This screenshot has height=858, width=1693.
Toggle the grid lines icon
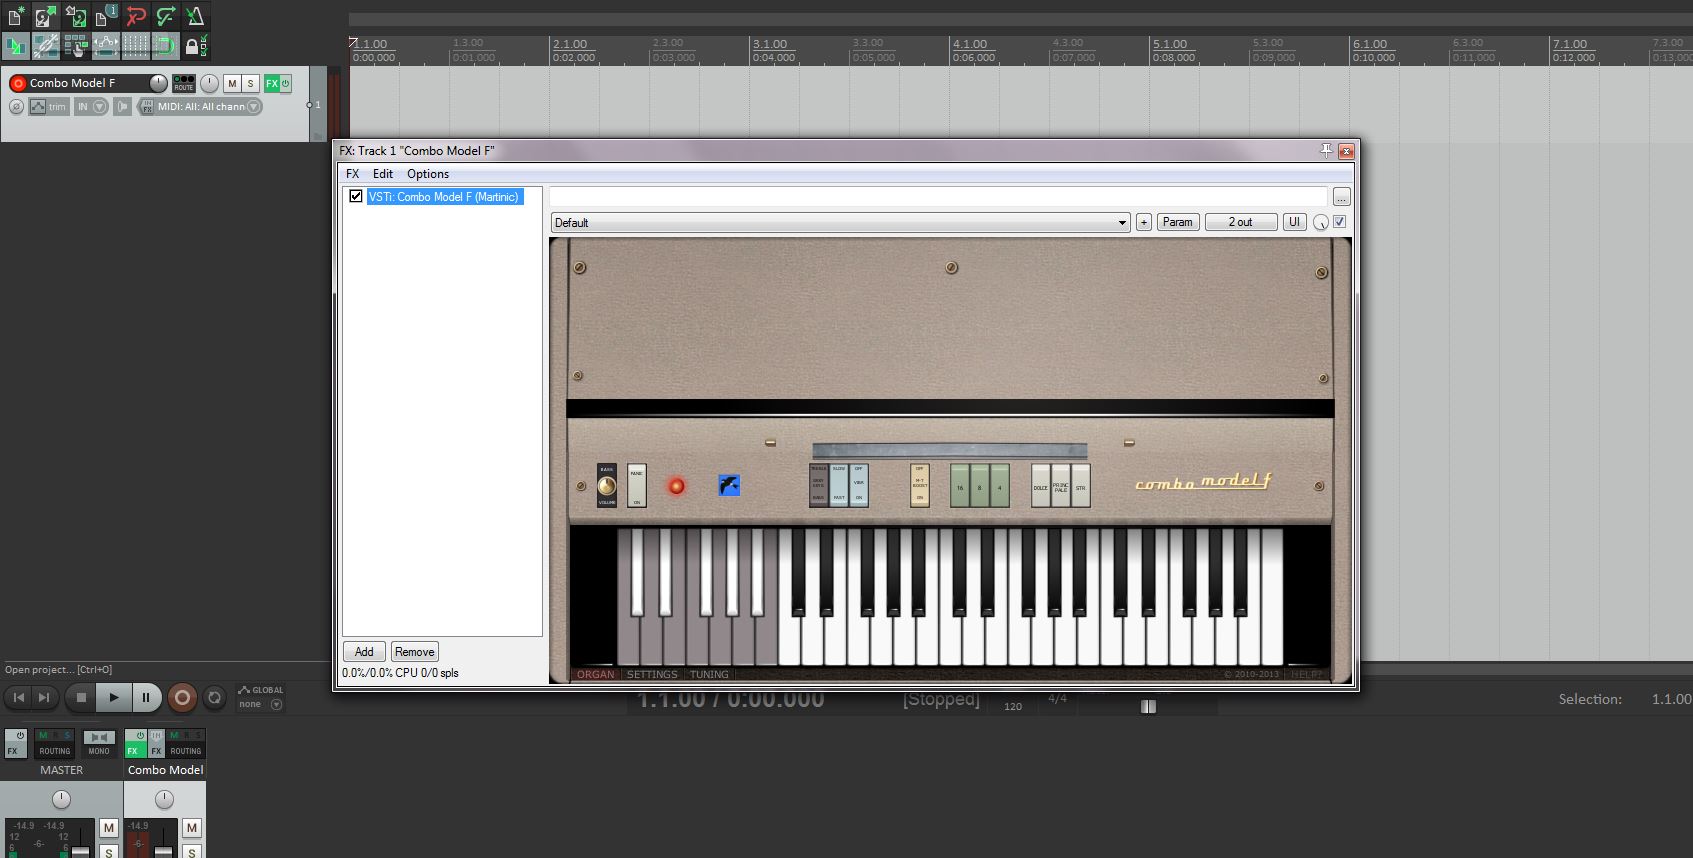point(135,45)
